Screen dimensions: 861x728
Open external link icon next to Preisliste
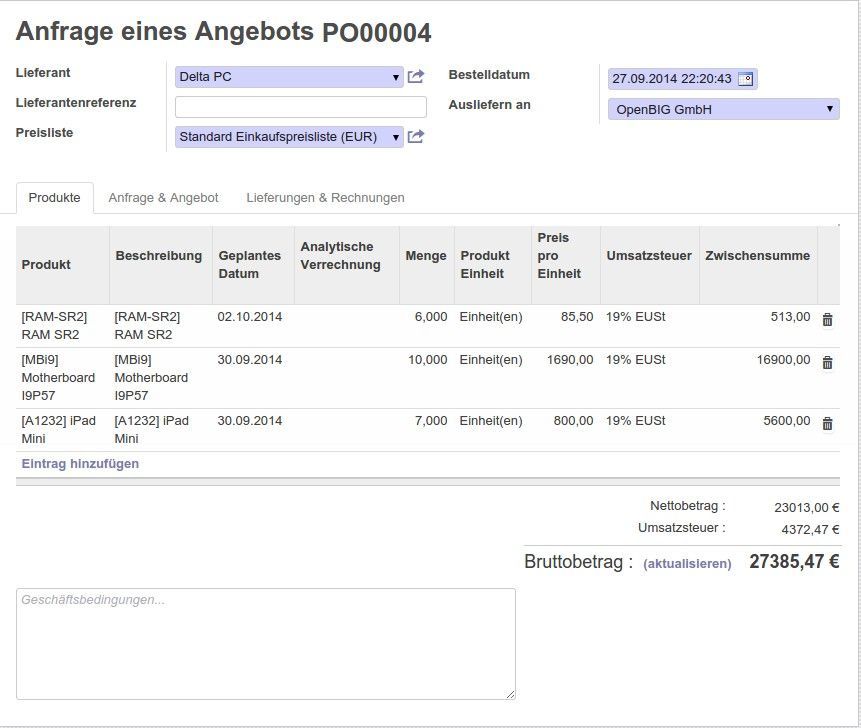[x=416, y=137]
